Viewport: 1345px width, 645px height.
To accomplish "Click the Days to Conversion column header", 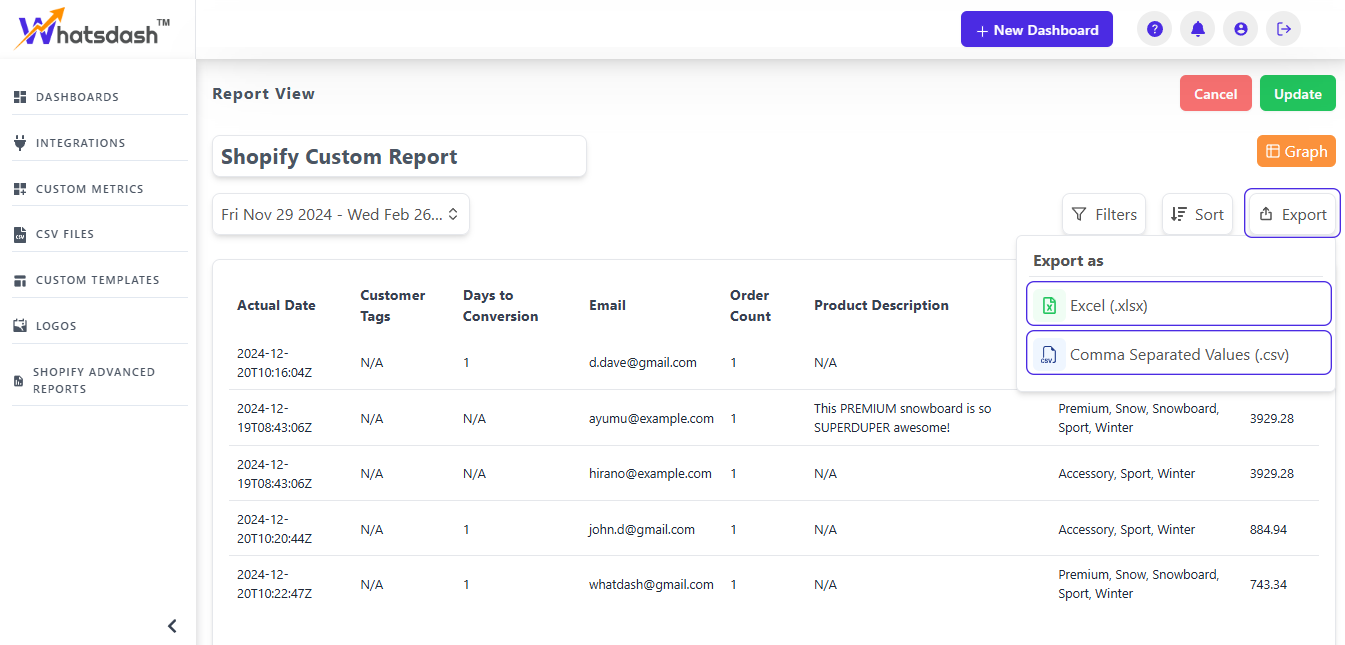I will coord(501,306).
